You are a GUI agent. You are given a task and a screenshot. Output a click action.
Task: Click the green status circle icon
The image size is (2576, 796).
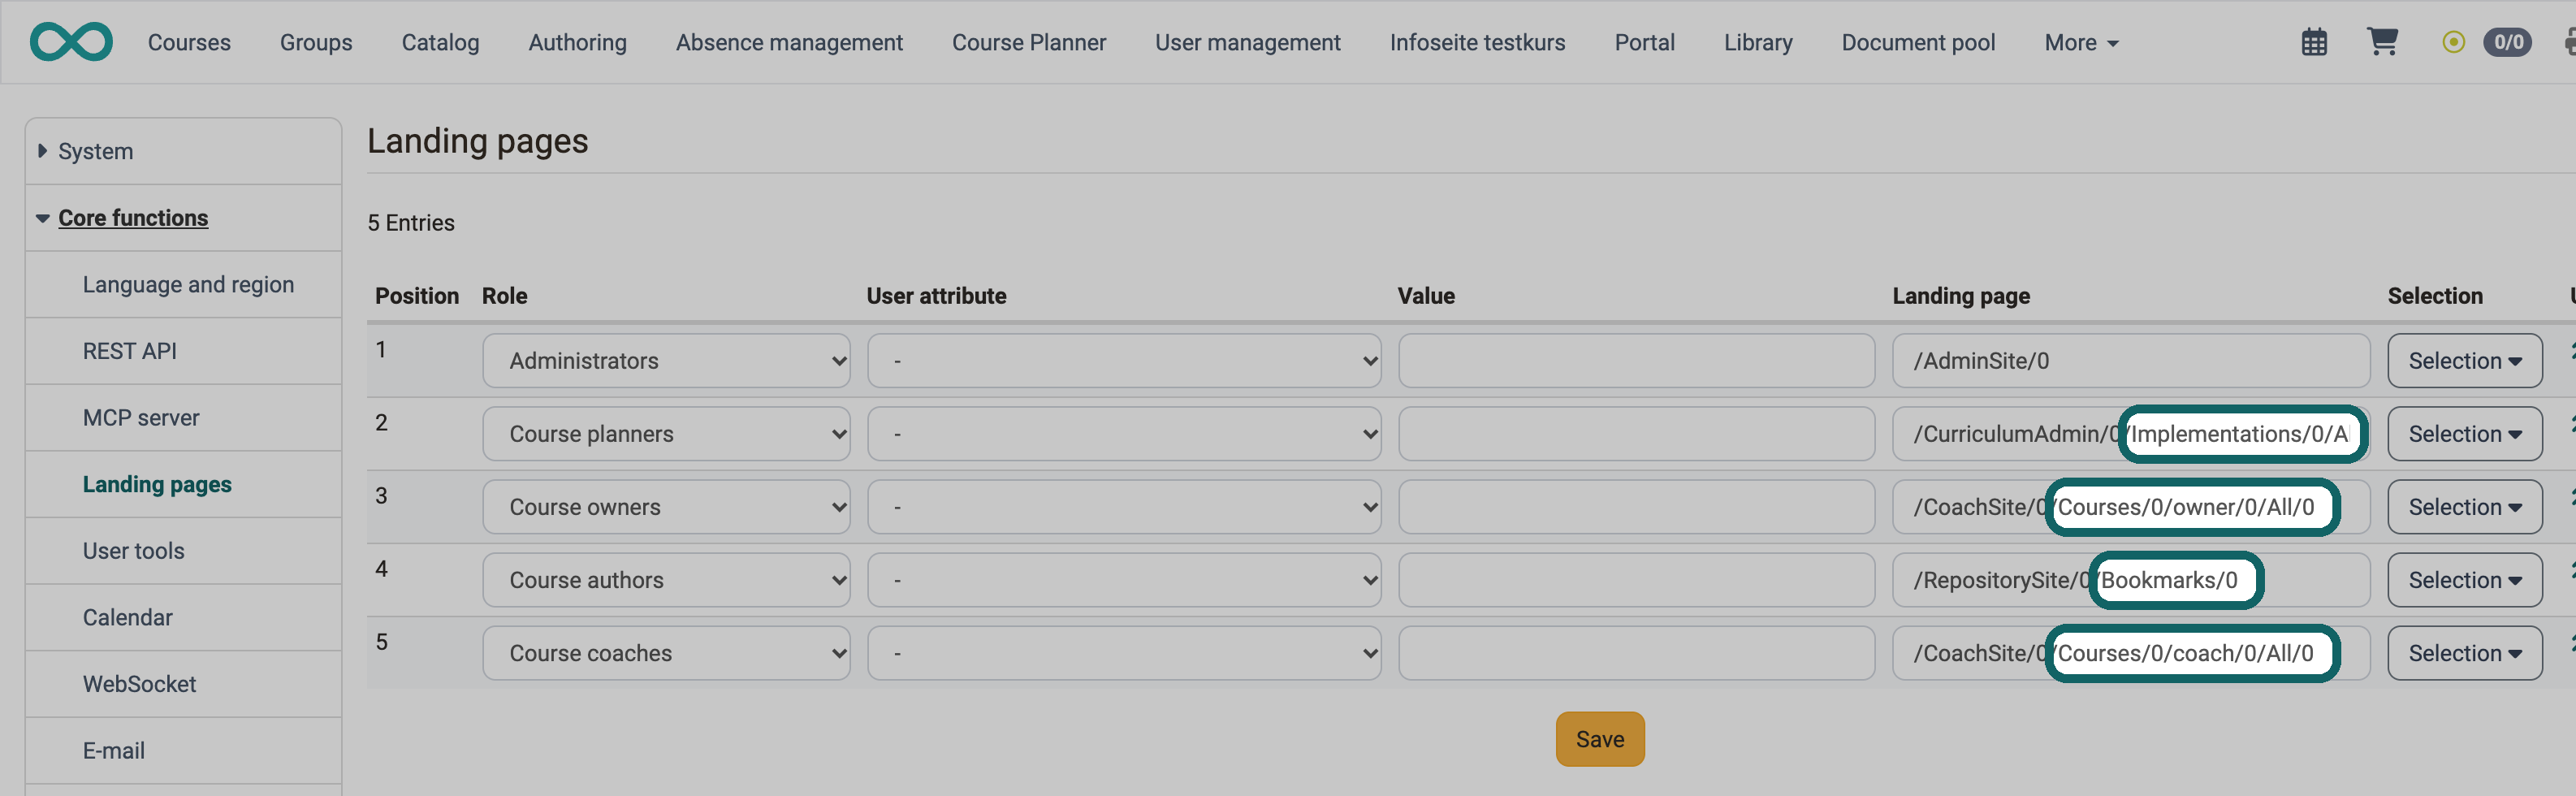coord(2453,42)
